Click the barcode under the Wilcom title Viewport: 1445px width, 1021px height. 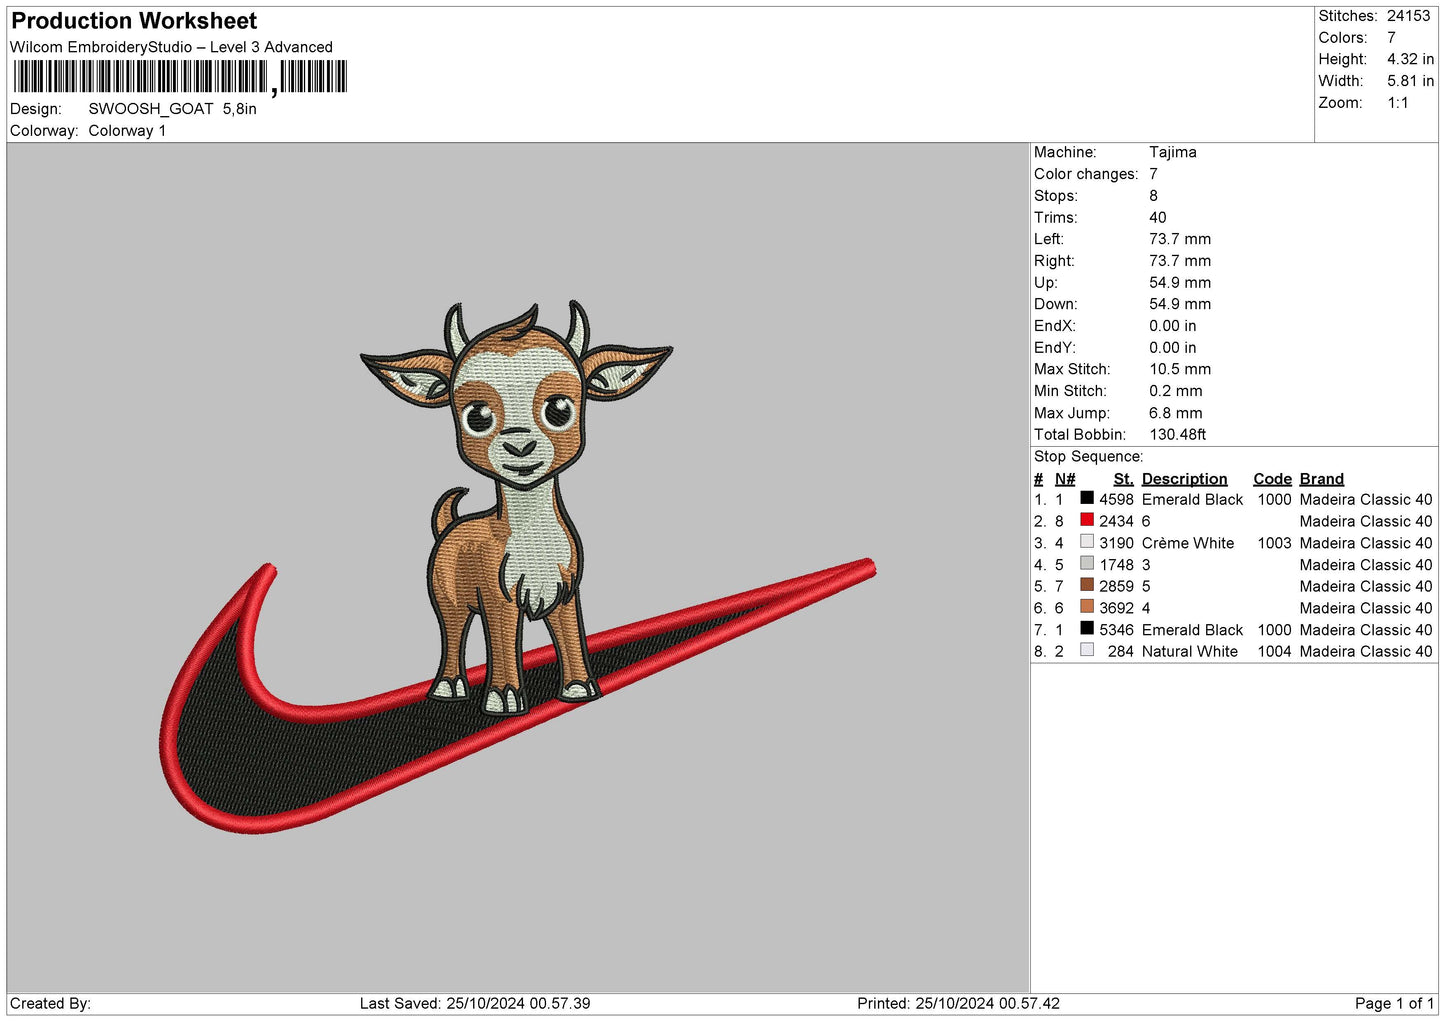click(x=180, y=77)
